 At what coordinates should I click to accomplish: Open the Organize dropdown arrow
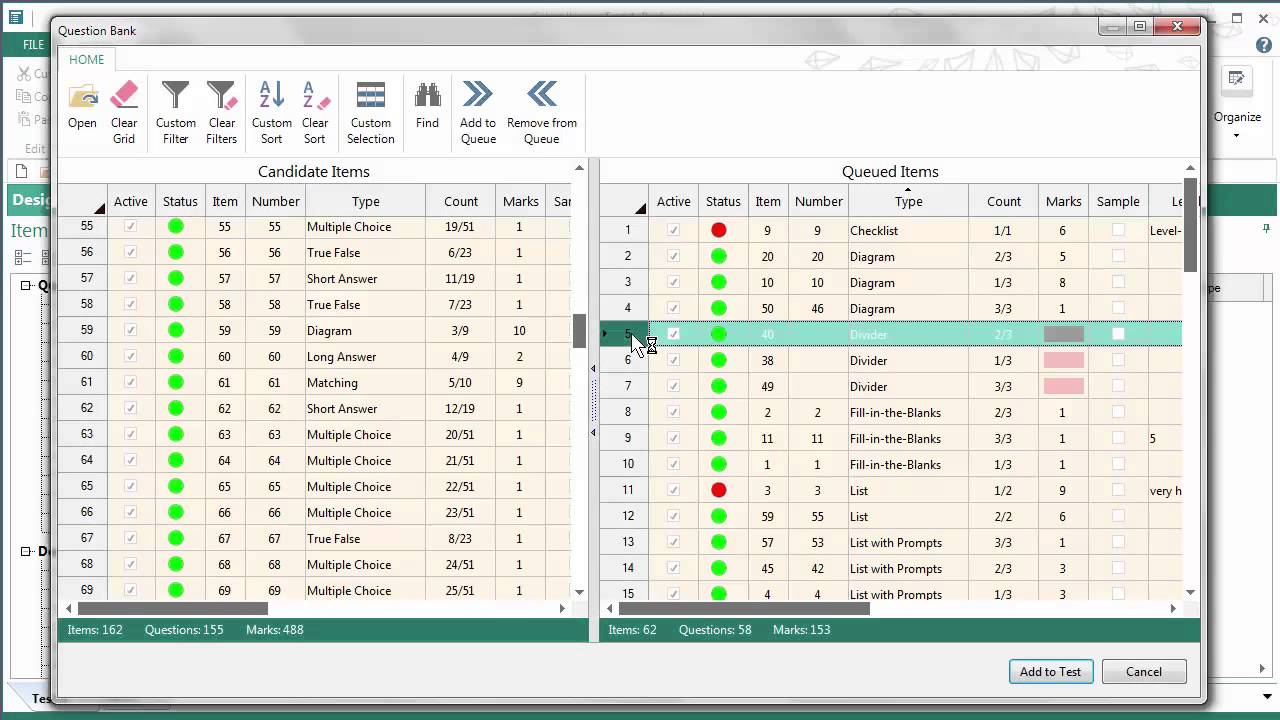(x=1237, y=136)
